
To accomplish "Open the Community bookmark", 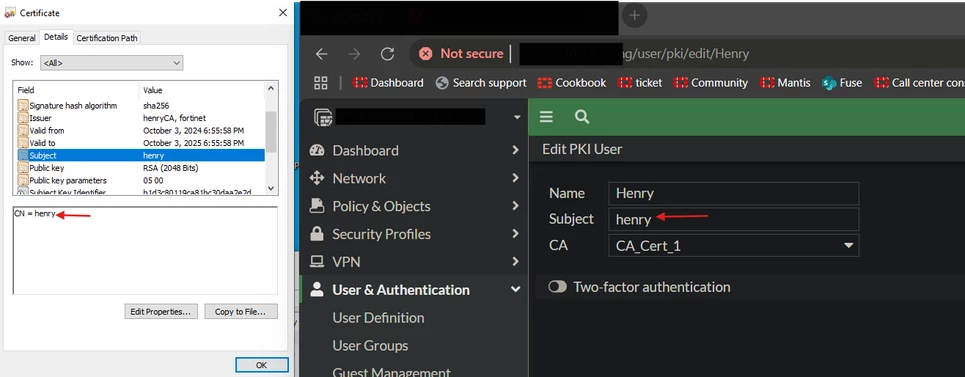I will click(711, 83).
